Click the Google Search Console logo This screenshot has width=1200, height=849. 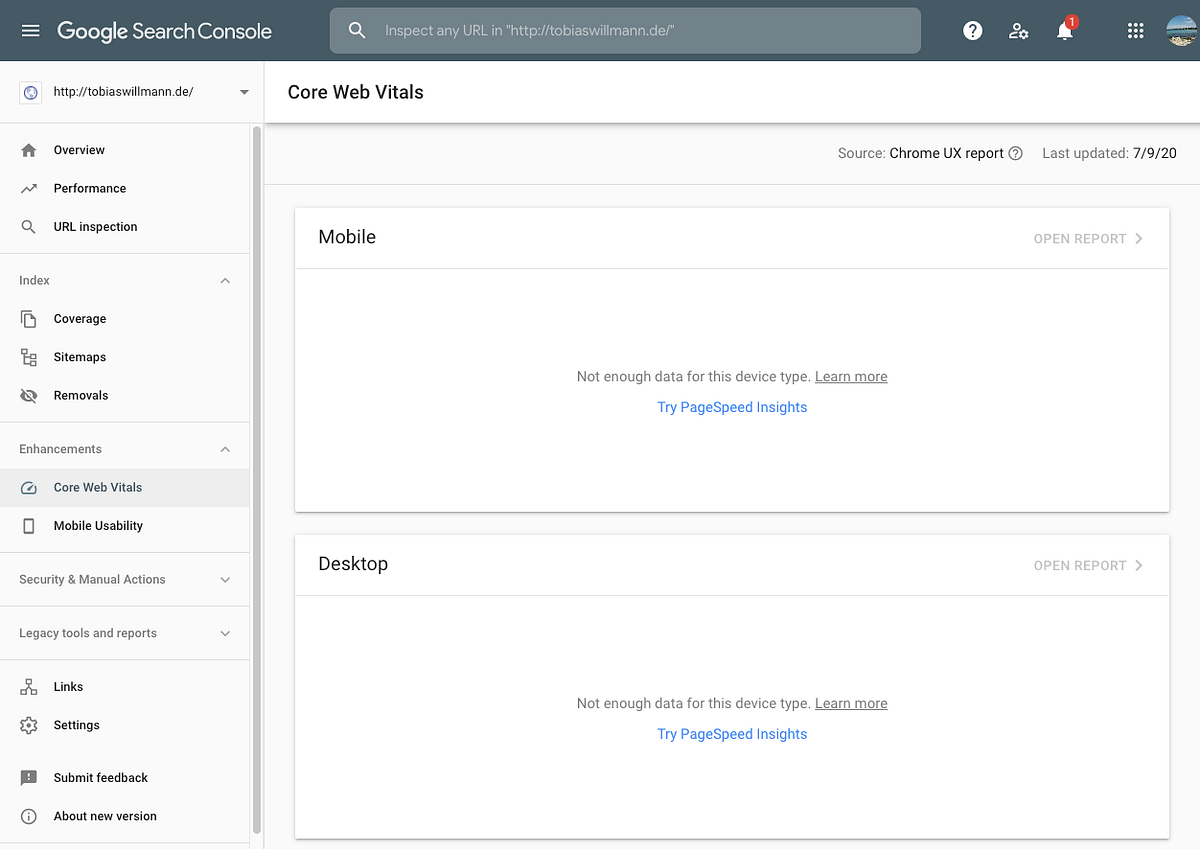pyautogui.click(x=164, y=31)
